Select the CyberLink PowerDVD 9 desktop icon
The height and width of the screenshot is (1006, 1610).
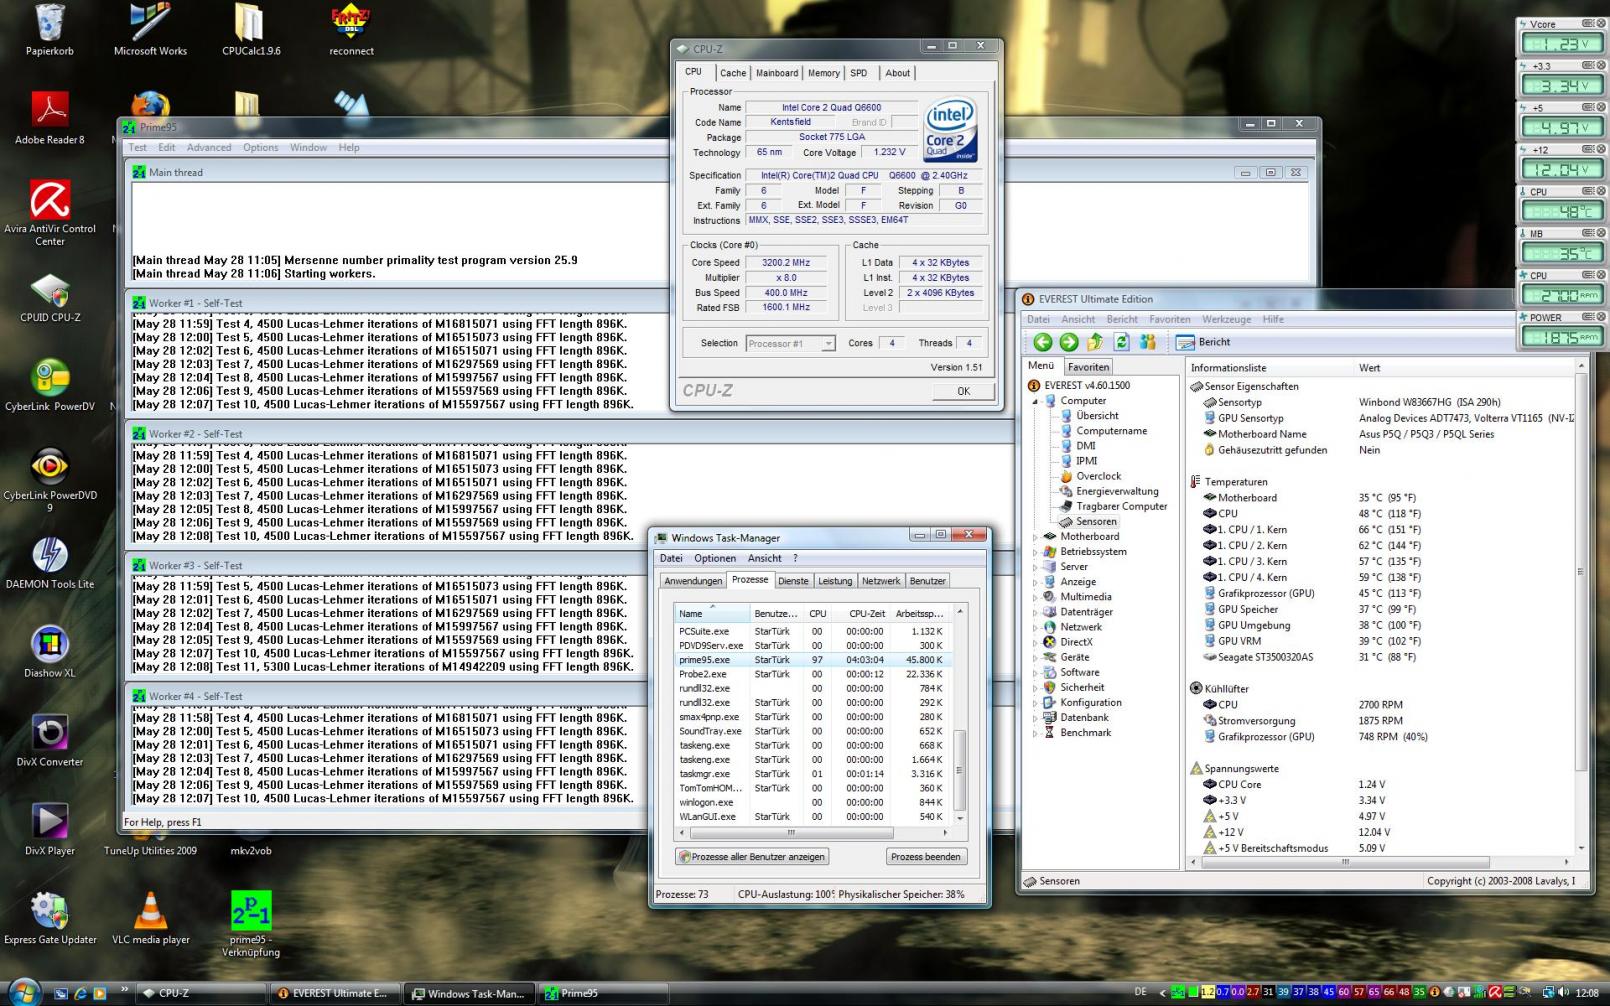50,480
